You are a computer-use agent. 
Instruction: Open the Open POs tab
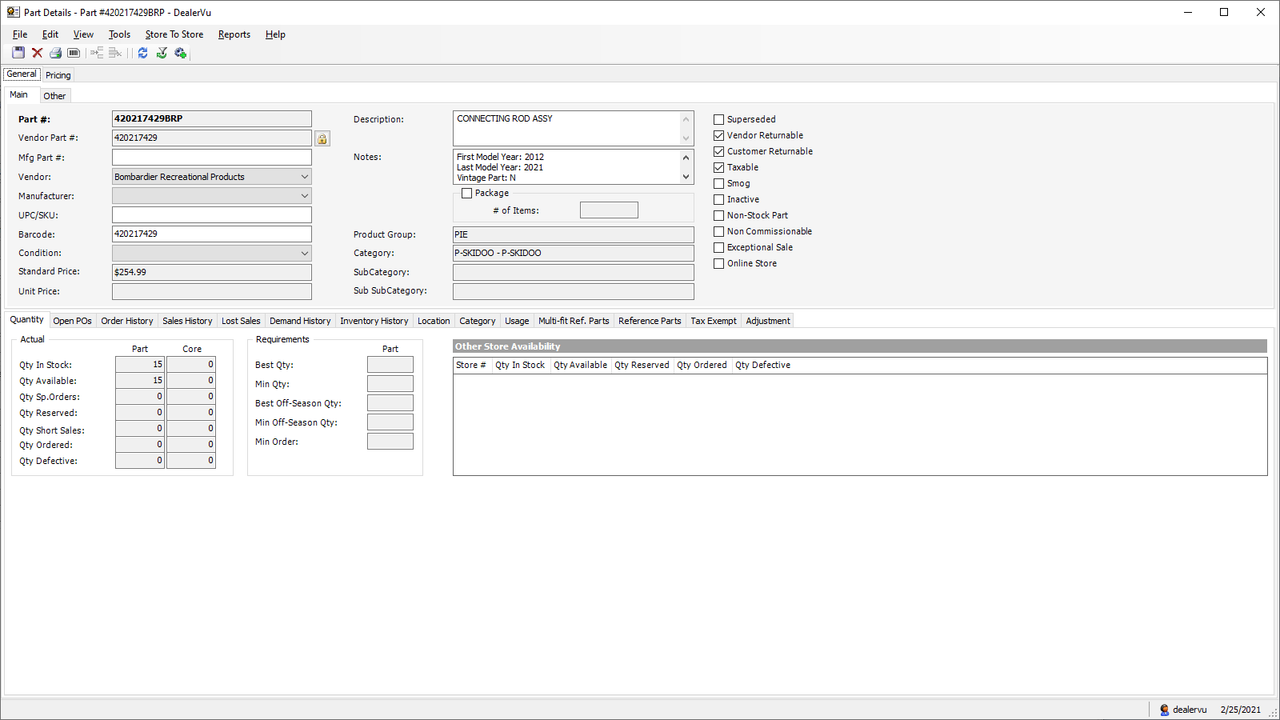coord(72,321)
